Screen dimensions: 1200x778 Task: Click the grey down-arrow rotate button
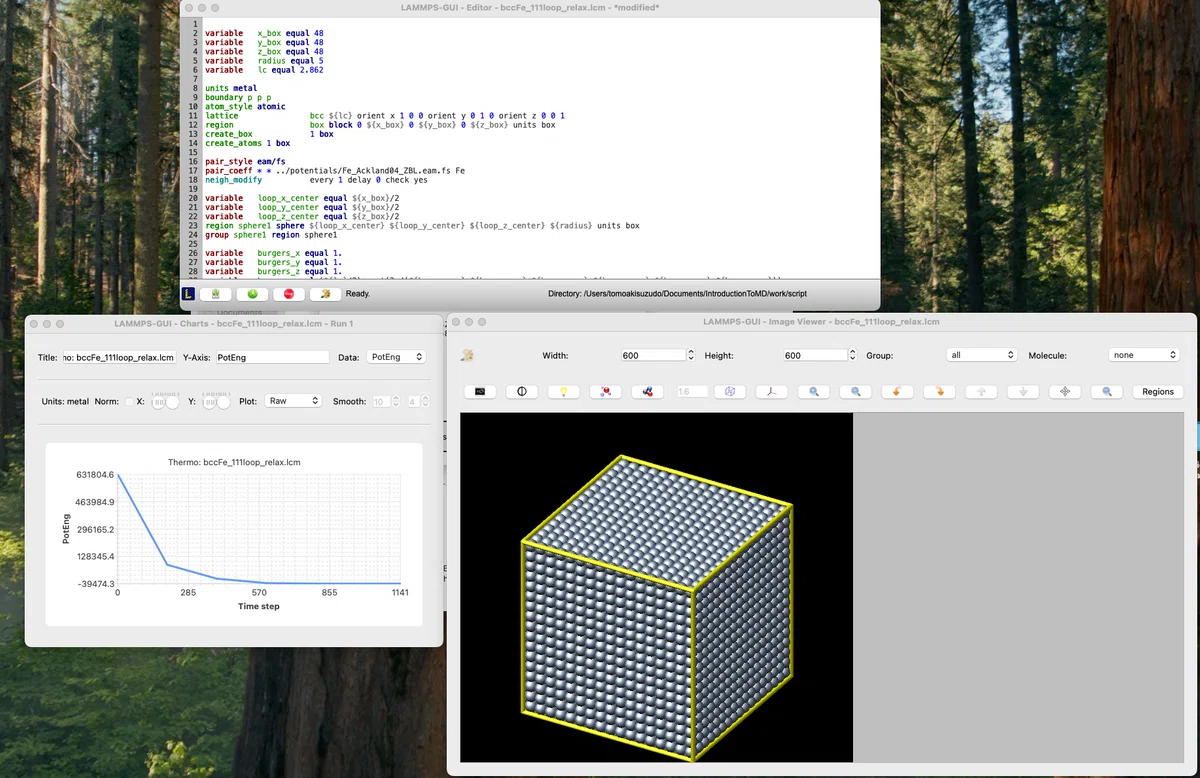coord(1023,392)
